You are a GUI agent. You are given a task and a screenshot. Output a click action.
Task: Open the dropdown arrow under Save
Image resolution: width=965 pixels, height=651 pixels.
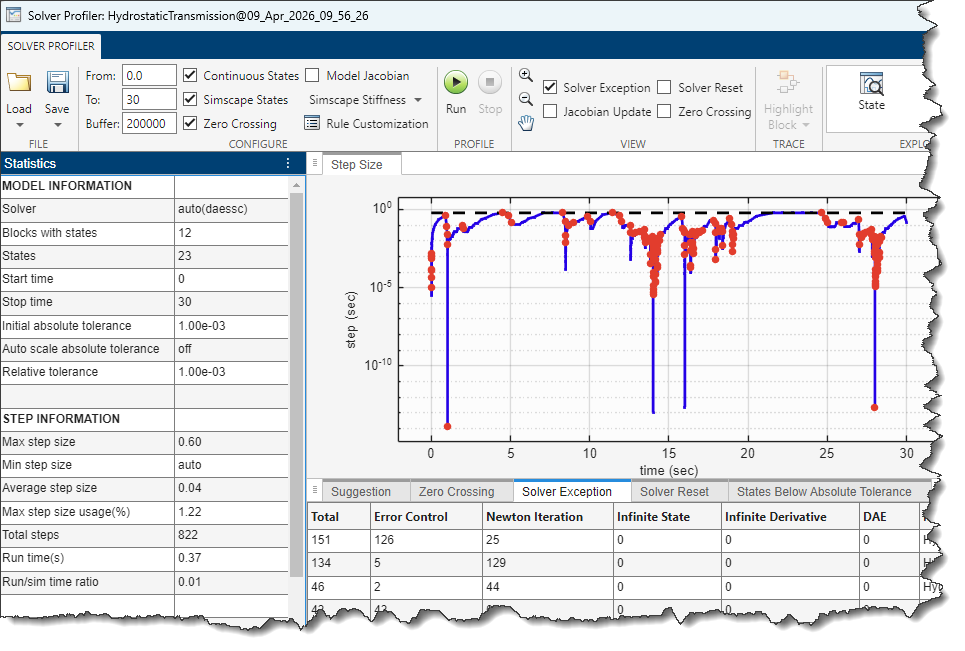coord(57,126)
